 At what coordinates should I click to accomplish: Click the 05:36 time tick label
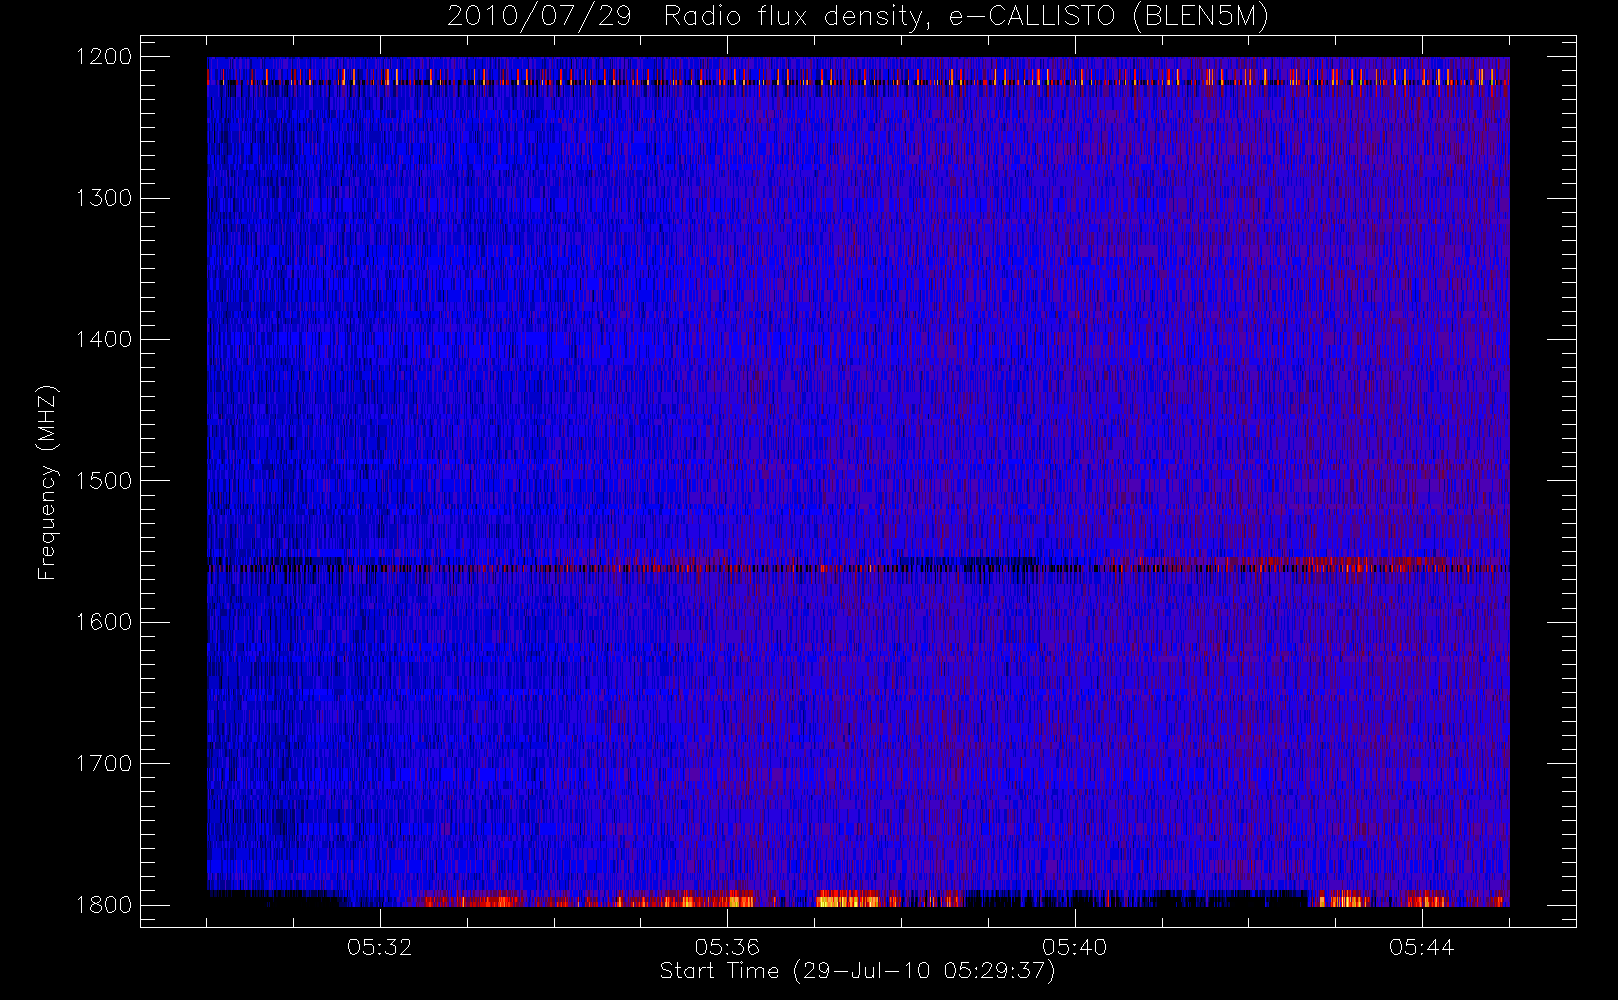click(x=727, y=947)
